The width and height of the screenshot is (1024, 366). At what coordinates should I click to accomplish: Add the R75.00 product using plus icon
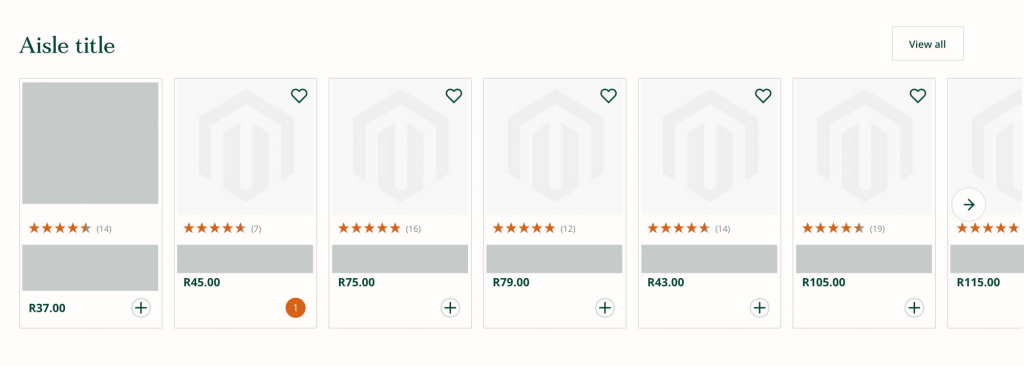click(x=450, y=307)
